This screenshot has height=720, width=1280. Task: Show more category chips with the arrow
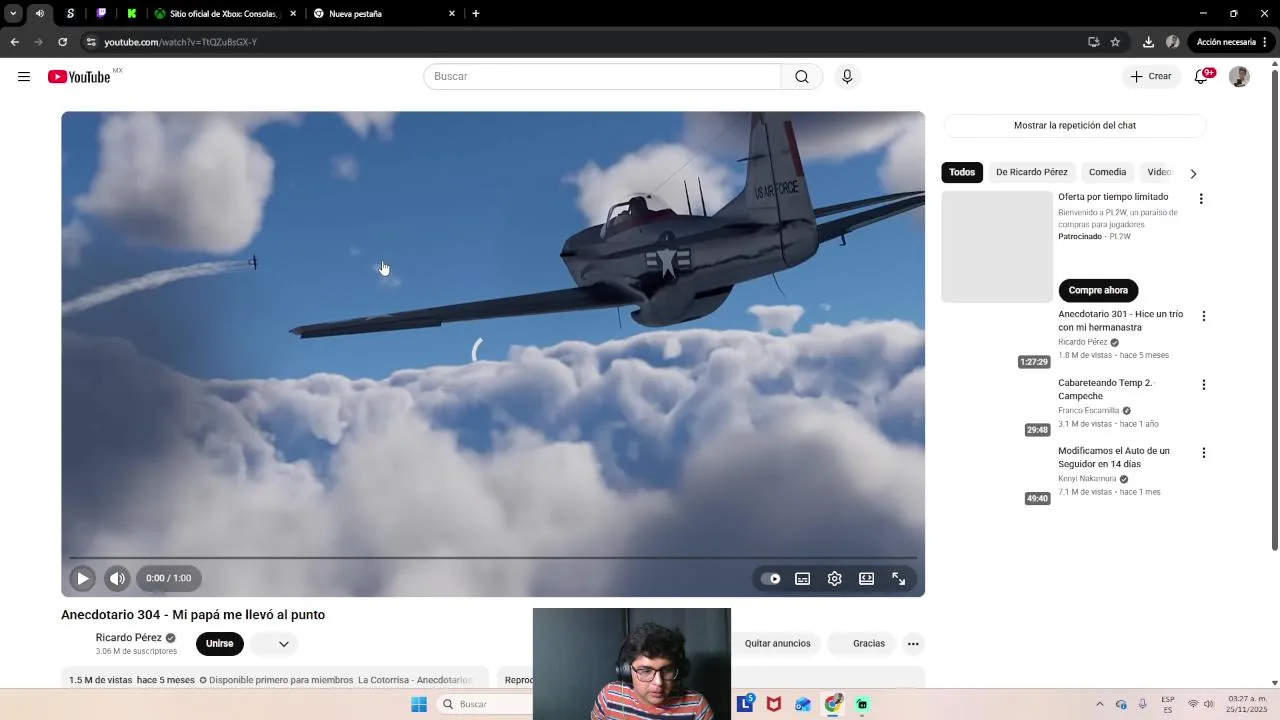(x=1193, y=173)
